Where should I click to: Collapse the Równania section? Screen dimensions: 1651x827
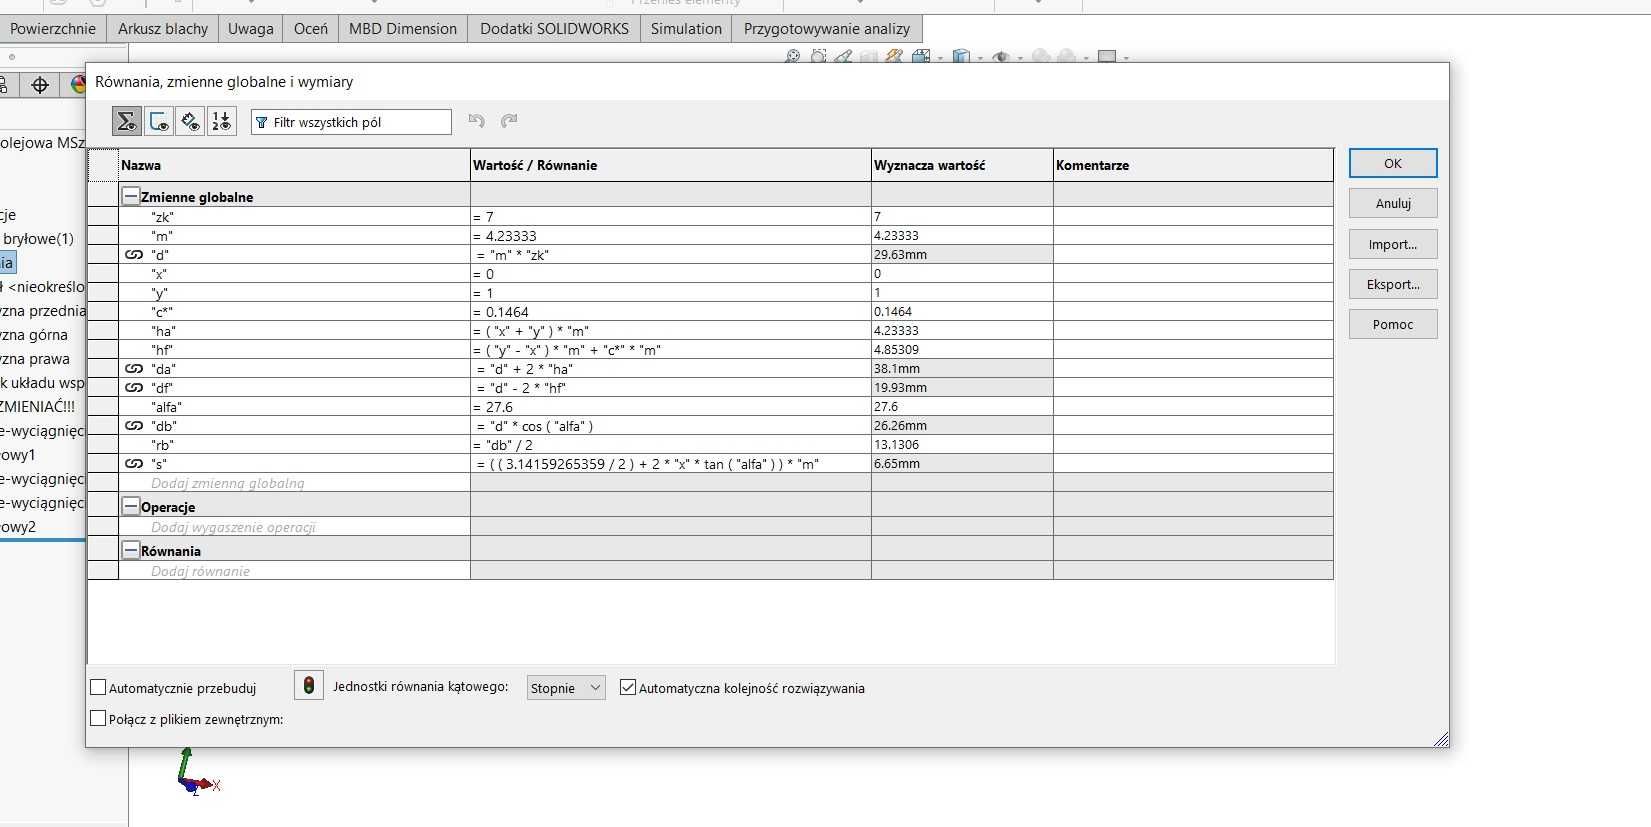tap(131, 550)
